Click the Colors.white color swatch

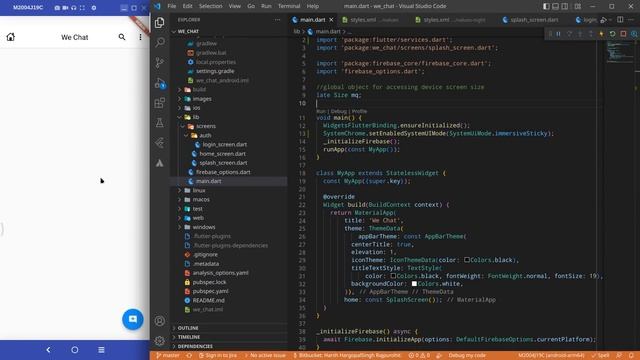(414, 284)
